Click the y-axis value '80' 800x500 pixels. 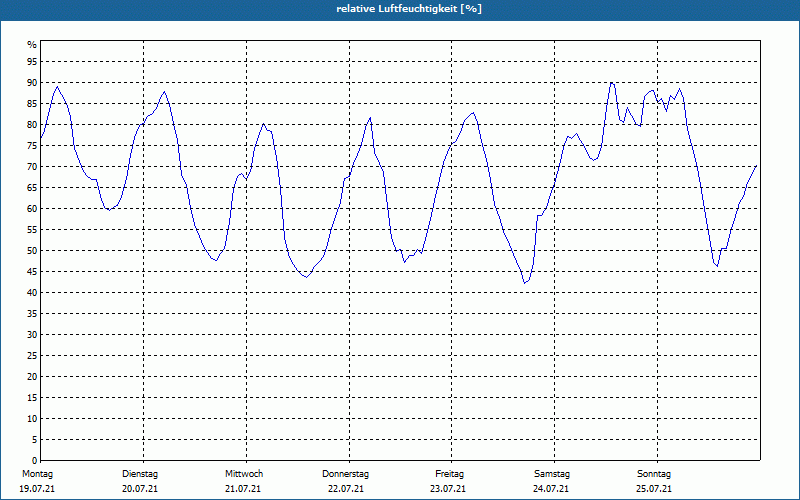tap(32, 124)
